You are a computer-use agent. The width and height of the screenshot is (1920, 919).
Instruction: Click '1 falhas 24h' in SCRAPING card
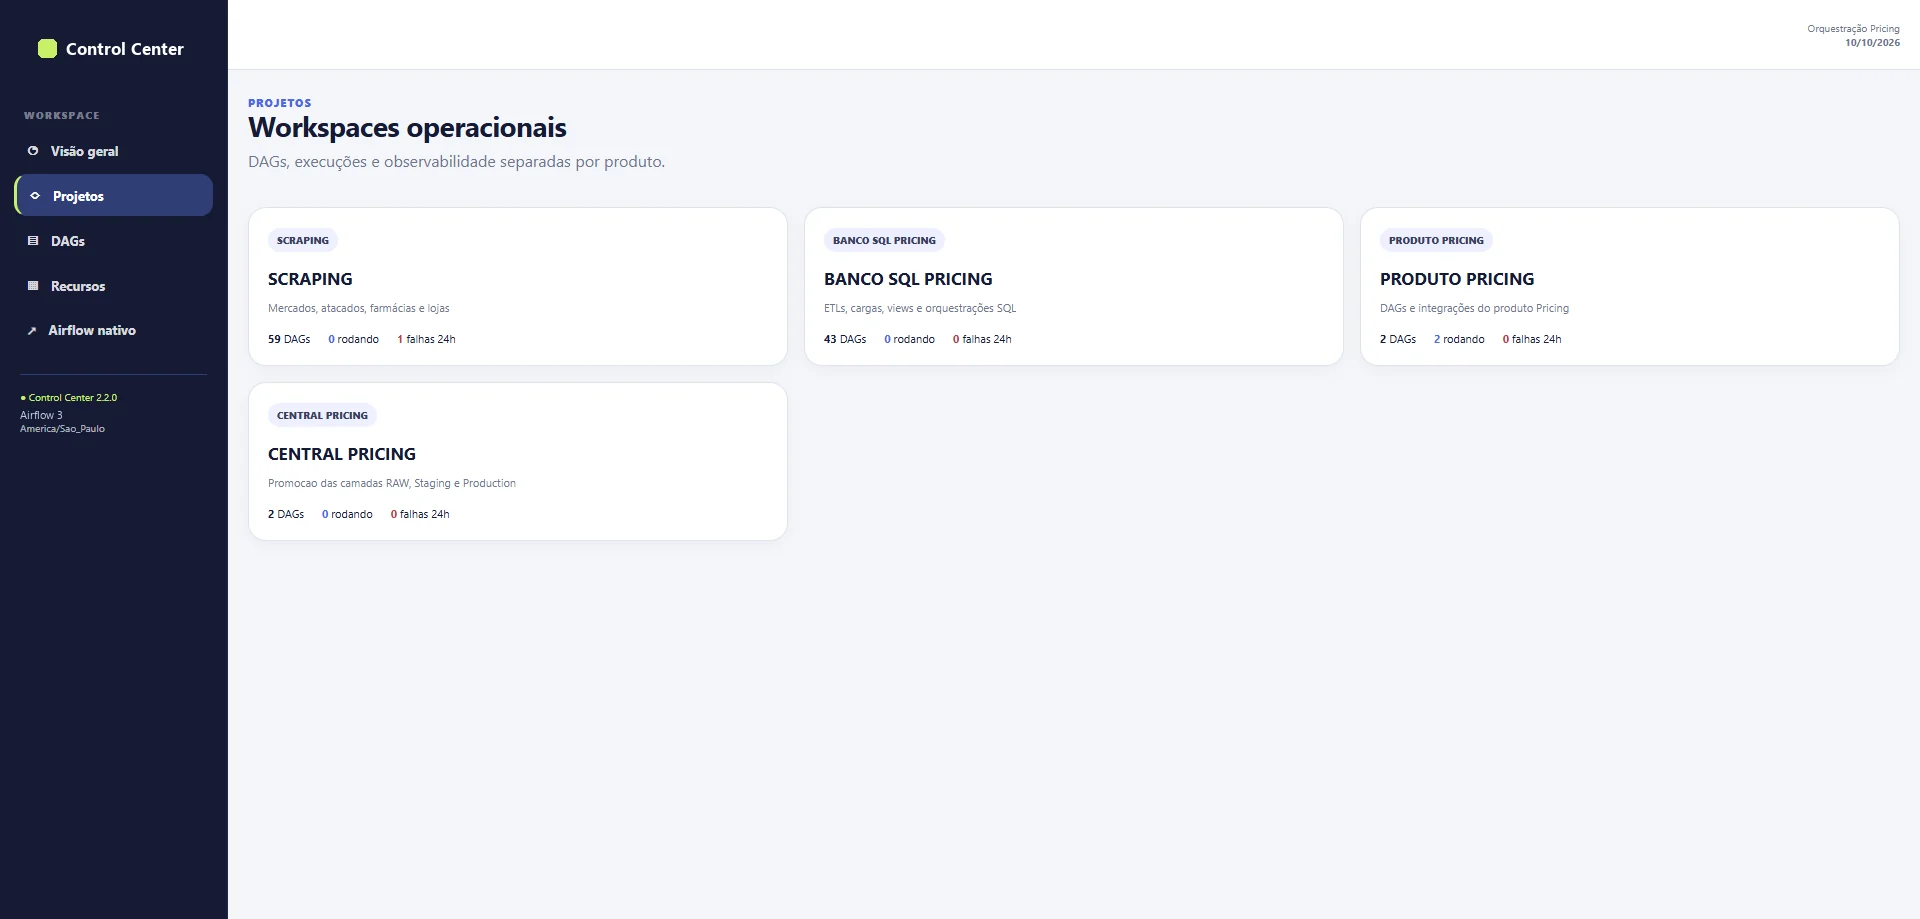(426, 339)
